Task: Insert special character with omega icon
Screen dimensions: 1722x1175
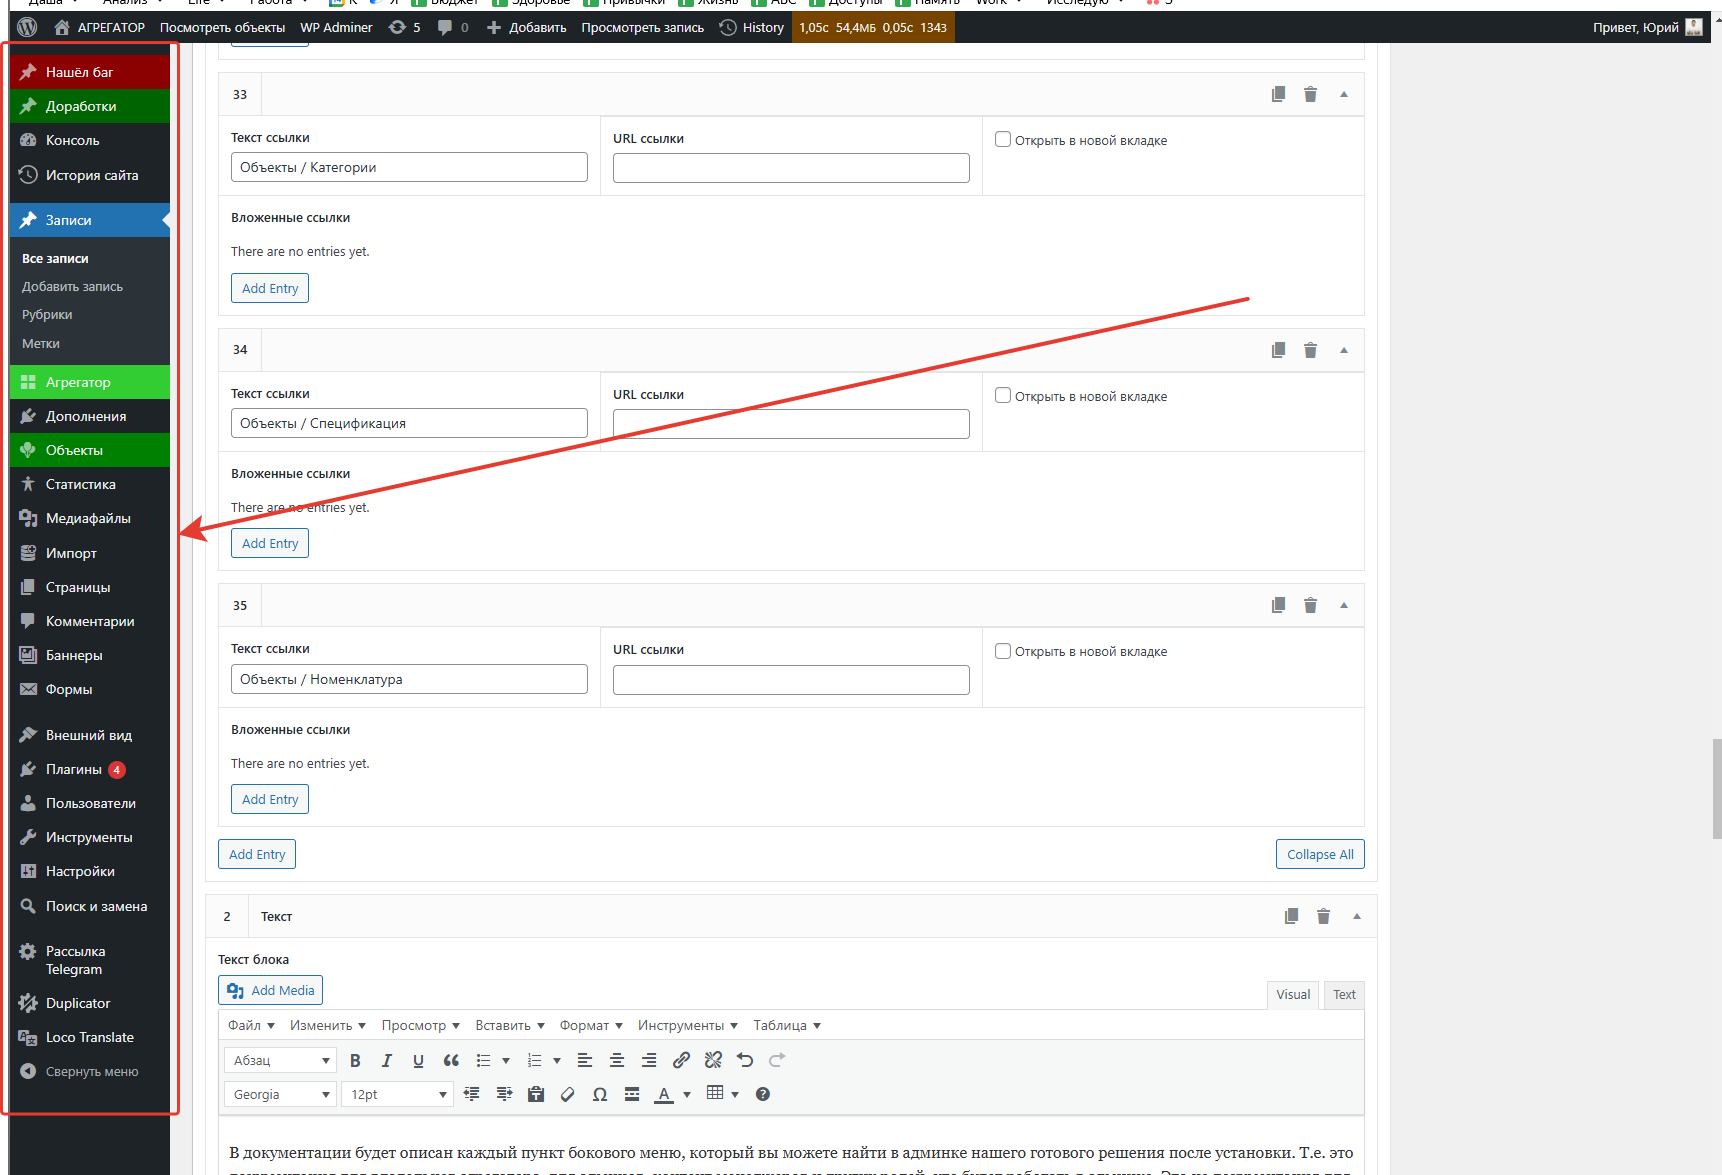Action: [600, 1094]
